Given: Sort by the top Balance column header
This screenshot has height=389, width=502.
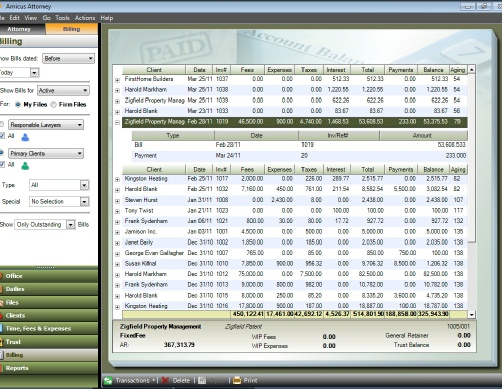Looking at the screenshot, I should pos(433,70).
